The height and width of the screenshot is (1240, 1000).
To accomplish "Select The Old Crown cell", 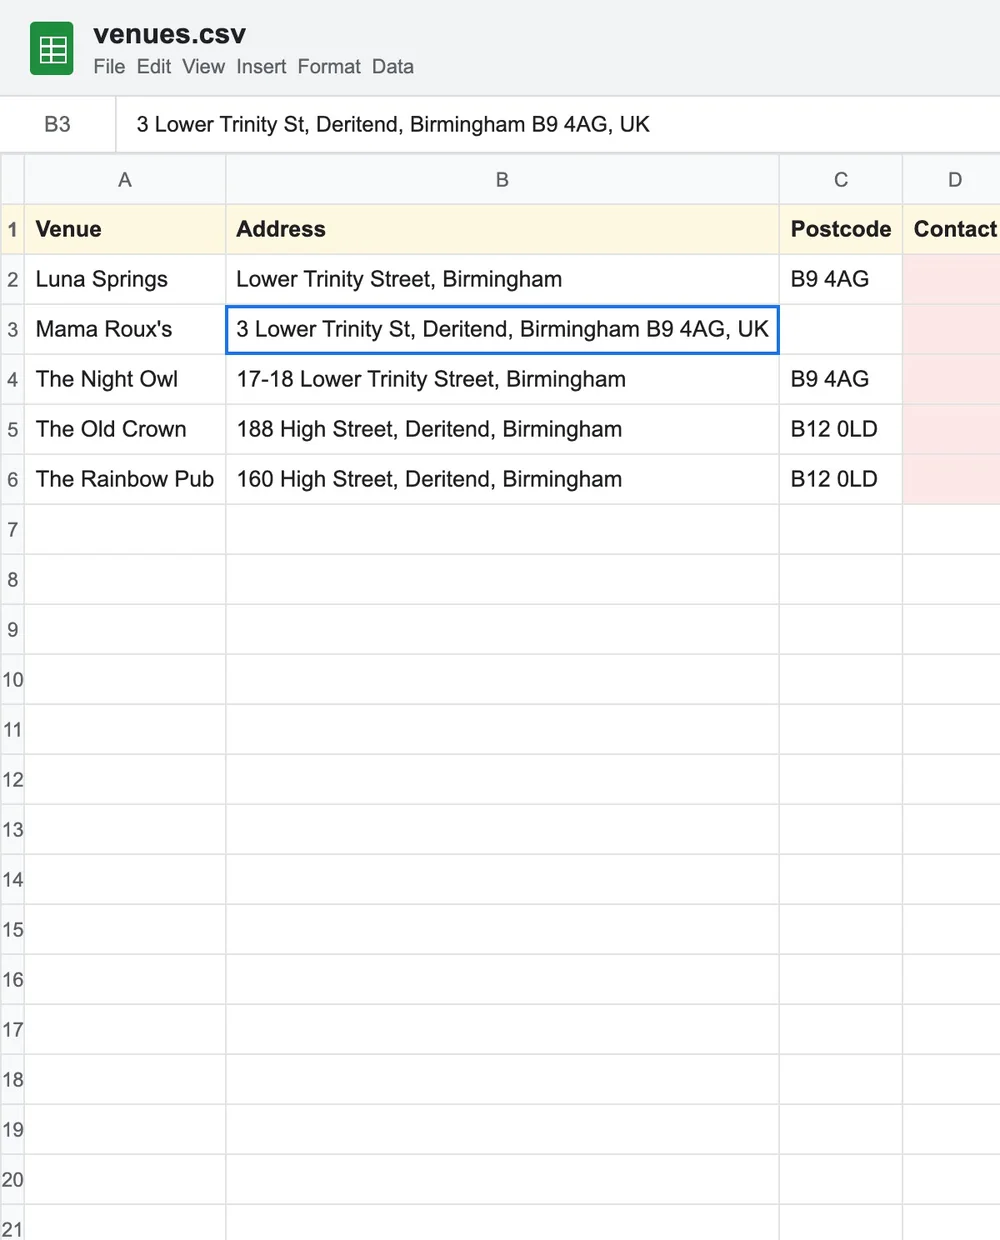I will click(125, 430).
